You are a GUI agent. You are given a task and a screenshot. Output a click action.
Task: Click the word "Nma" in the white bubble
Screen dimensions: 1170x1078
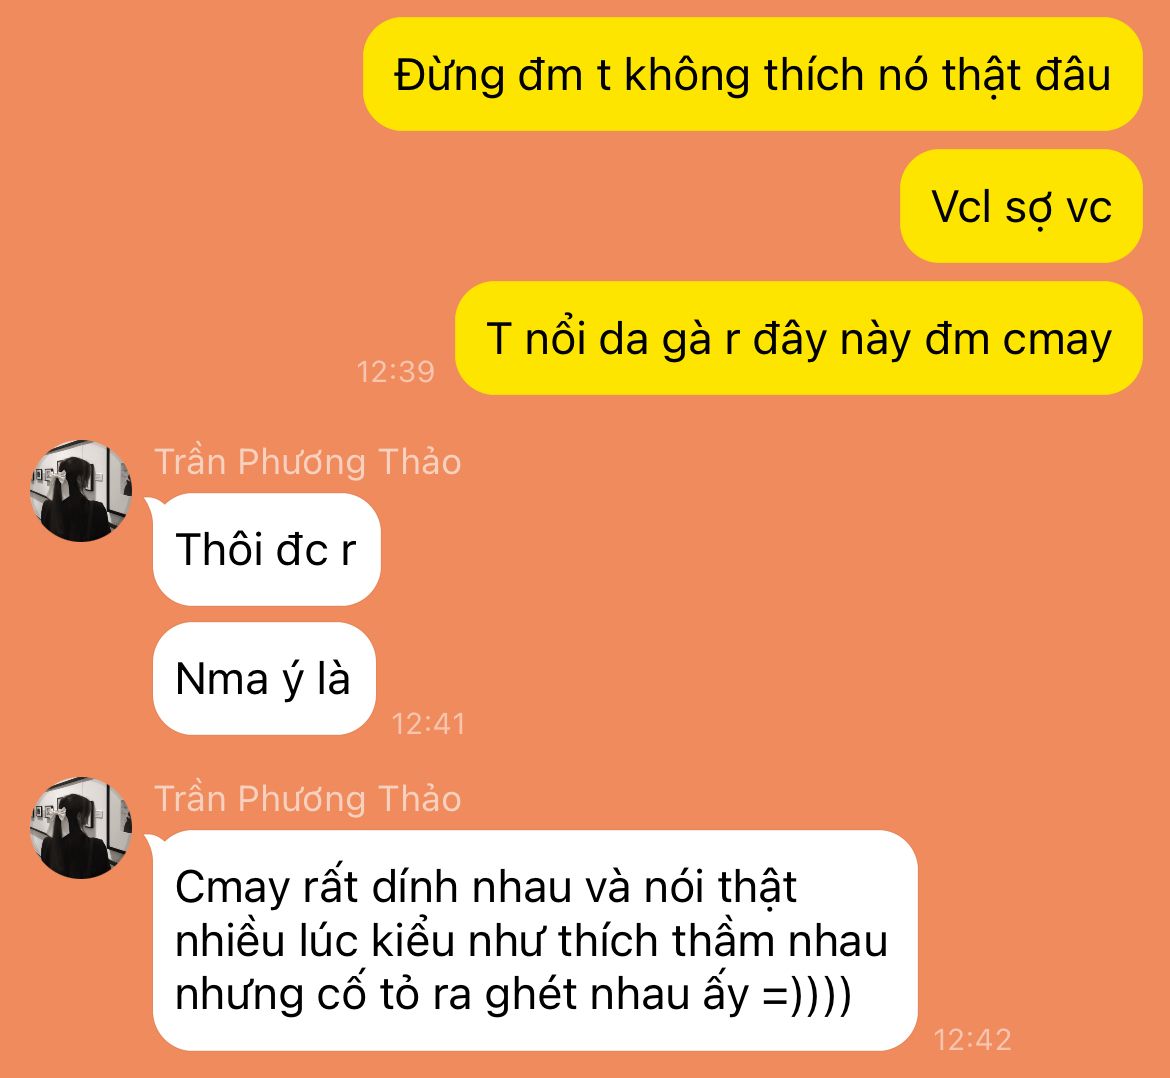pyautogui.click(x=222, y=680)
